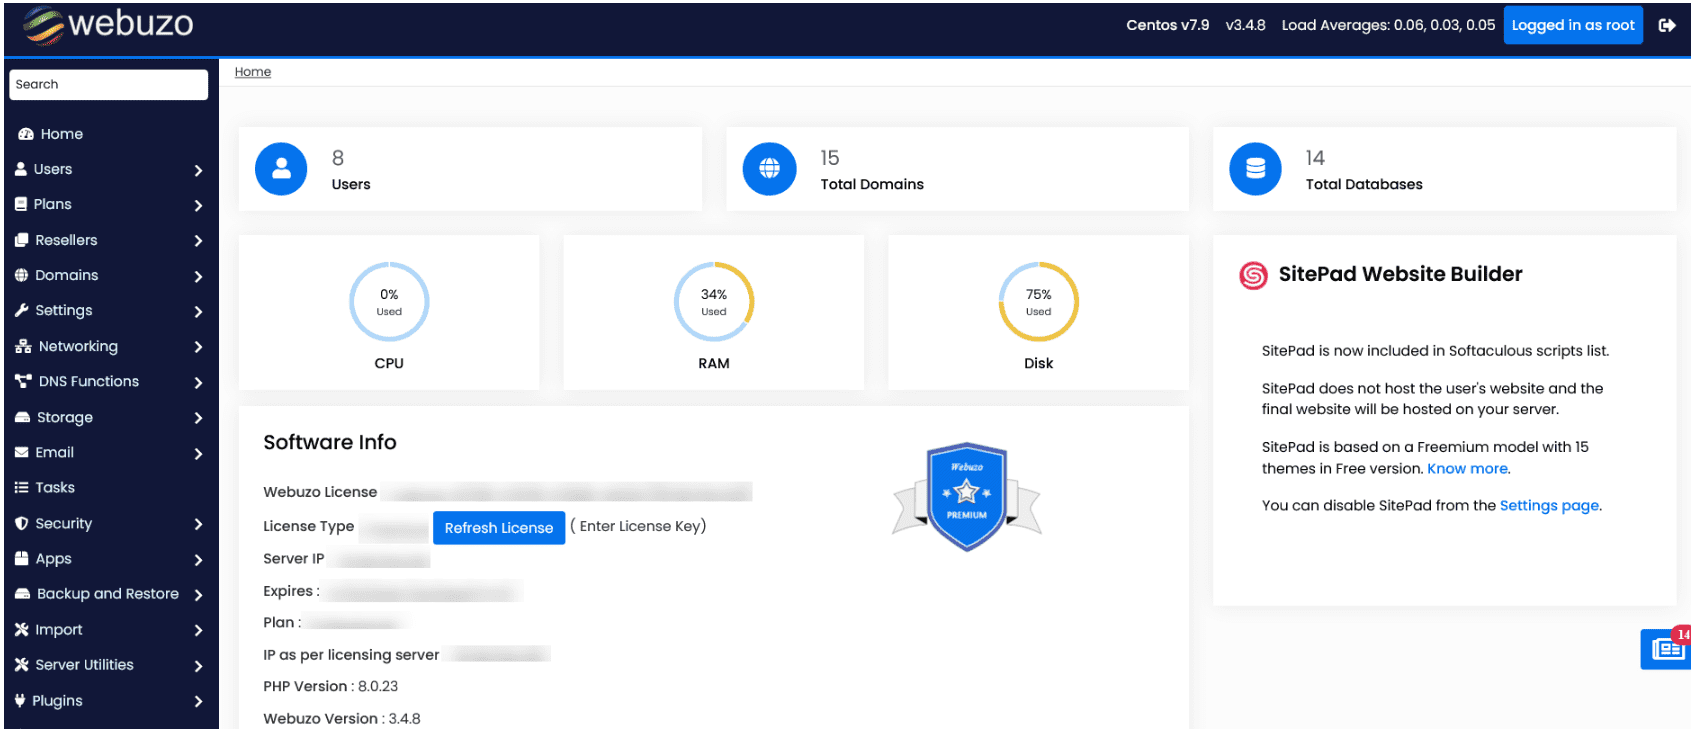Screen dimensions: 1696x734
Task: Click the SitePad swirl logo icon
Action: (1253, 275)
